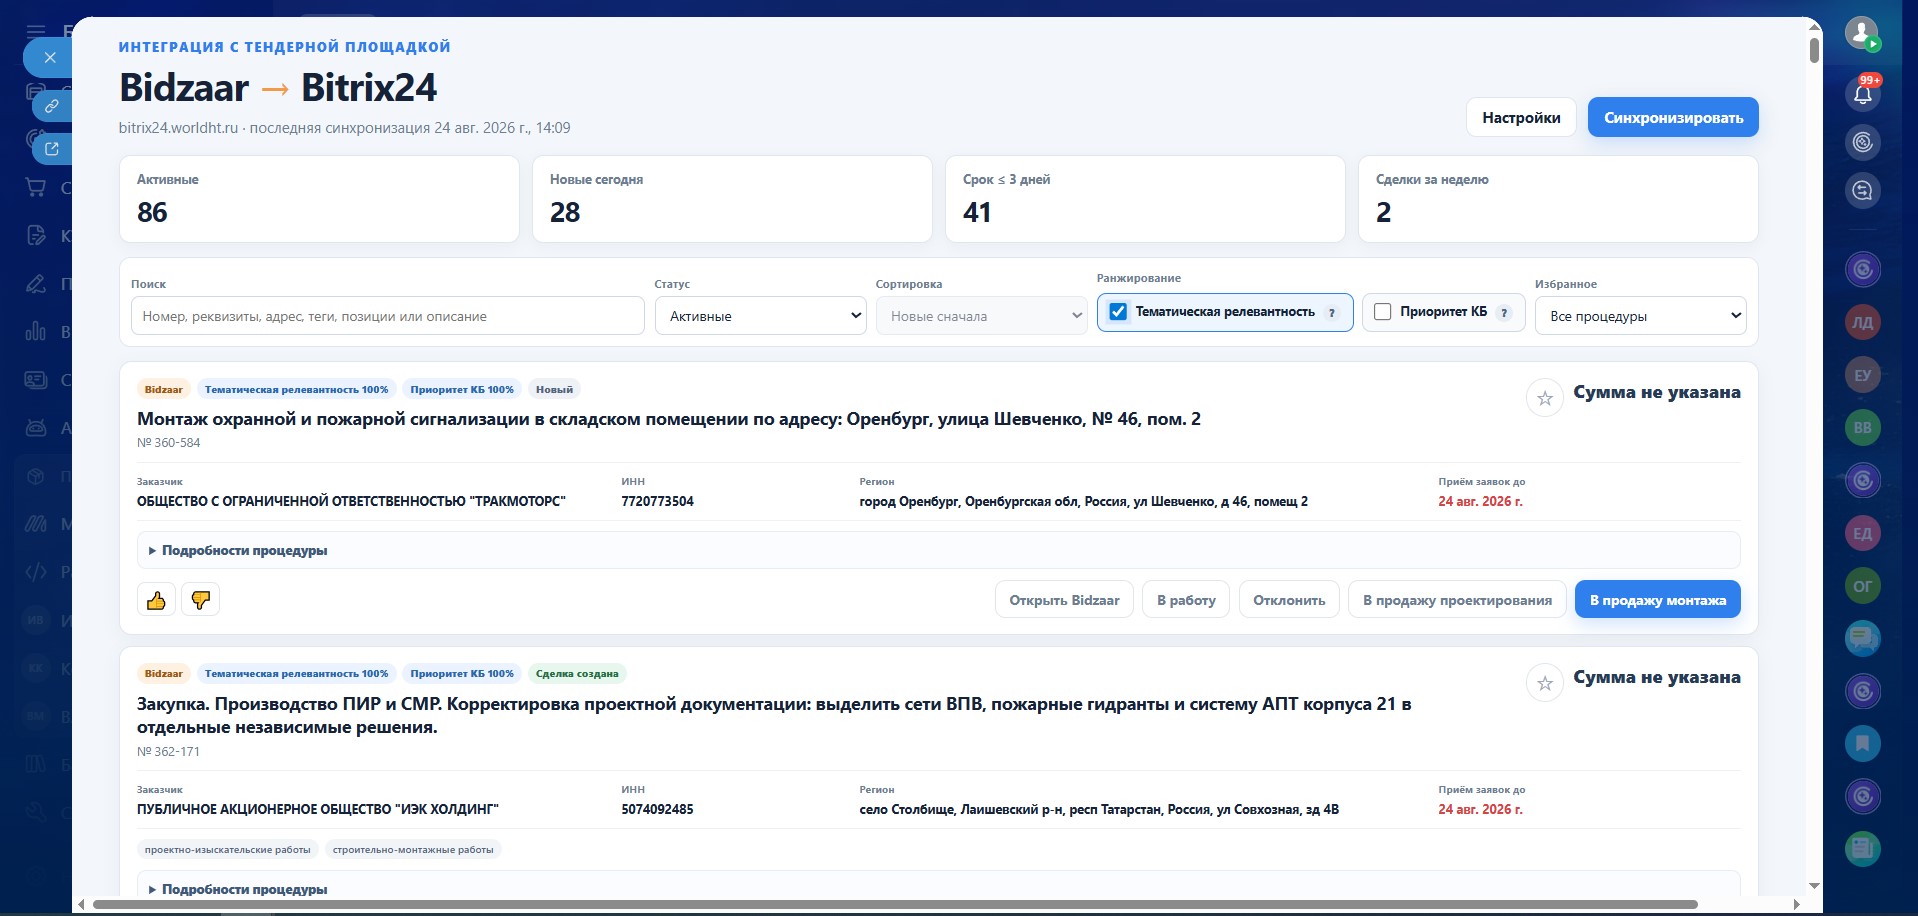Click the ИНН value 5074092485
The image size is (1918, 916).
tap(657, 810)
